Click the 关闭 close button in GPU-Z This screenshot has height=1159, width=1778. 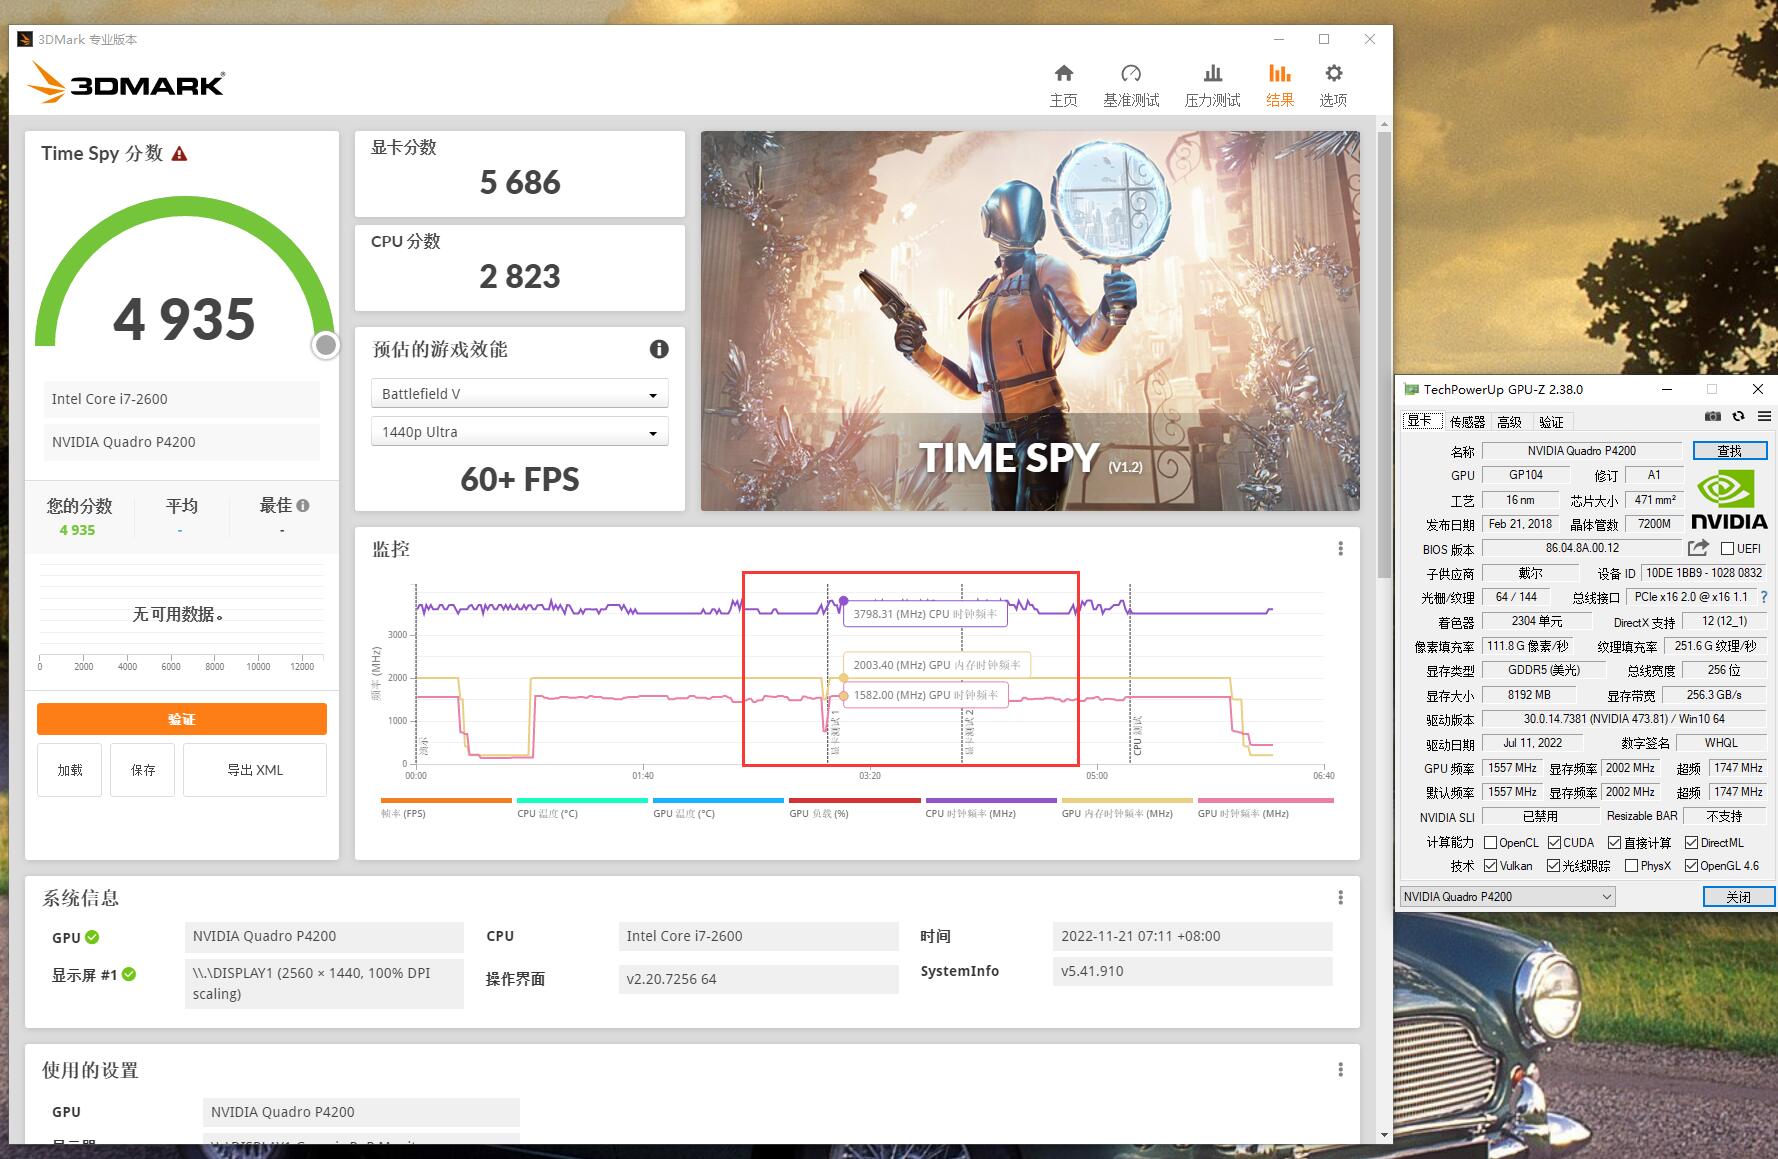click(x=1739, y=897)
